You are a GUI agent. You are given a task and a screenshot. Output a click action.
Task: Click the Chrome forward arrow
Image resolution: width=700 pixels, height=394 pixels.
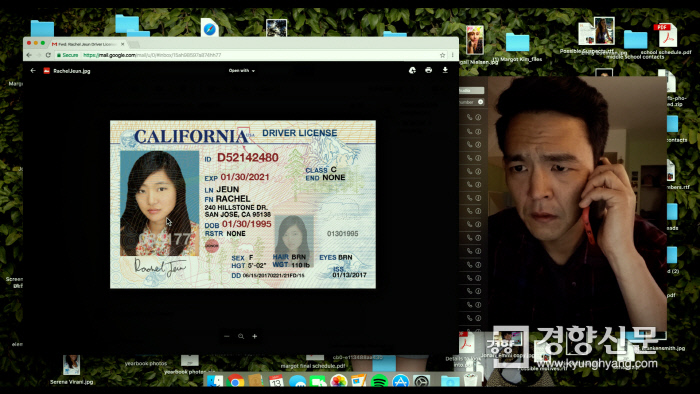(x=39, y=55)
